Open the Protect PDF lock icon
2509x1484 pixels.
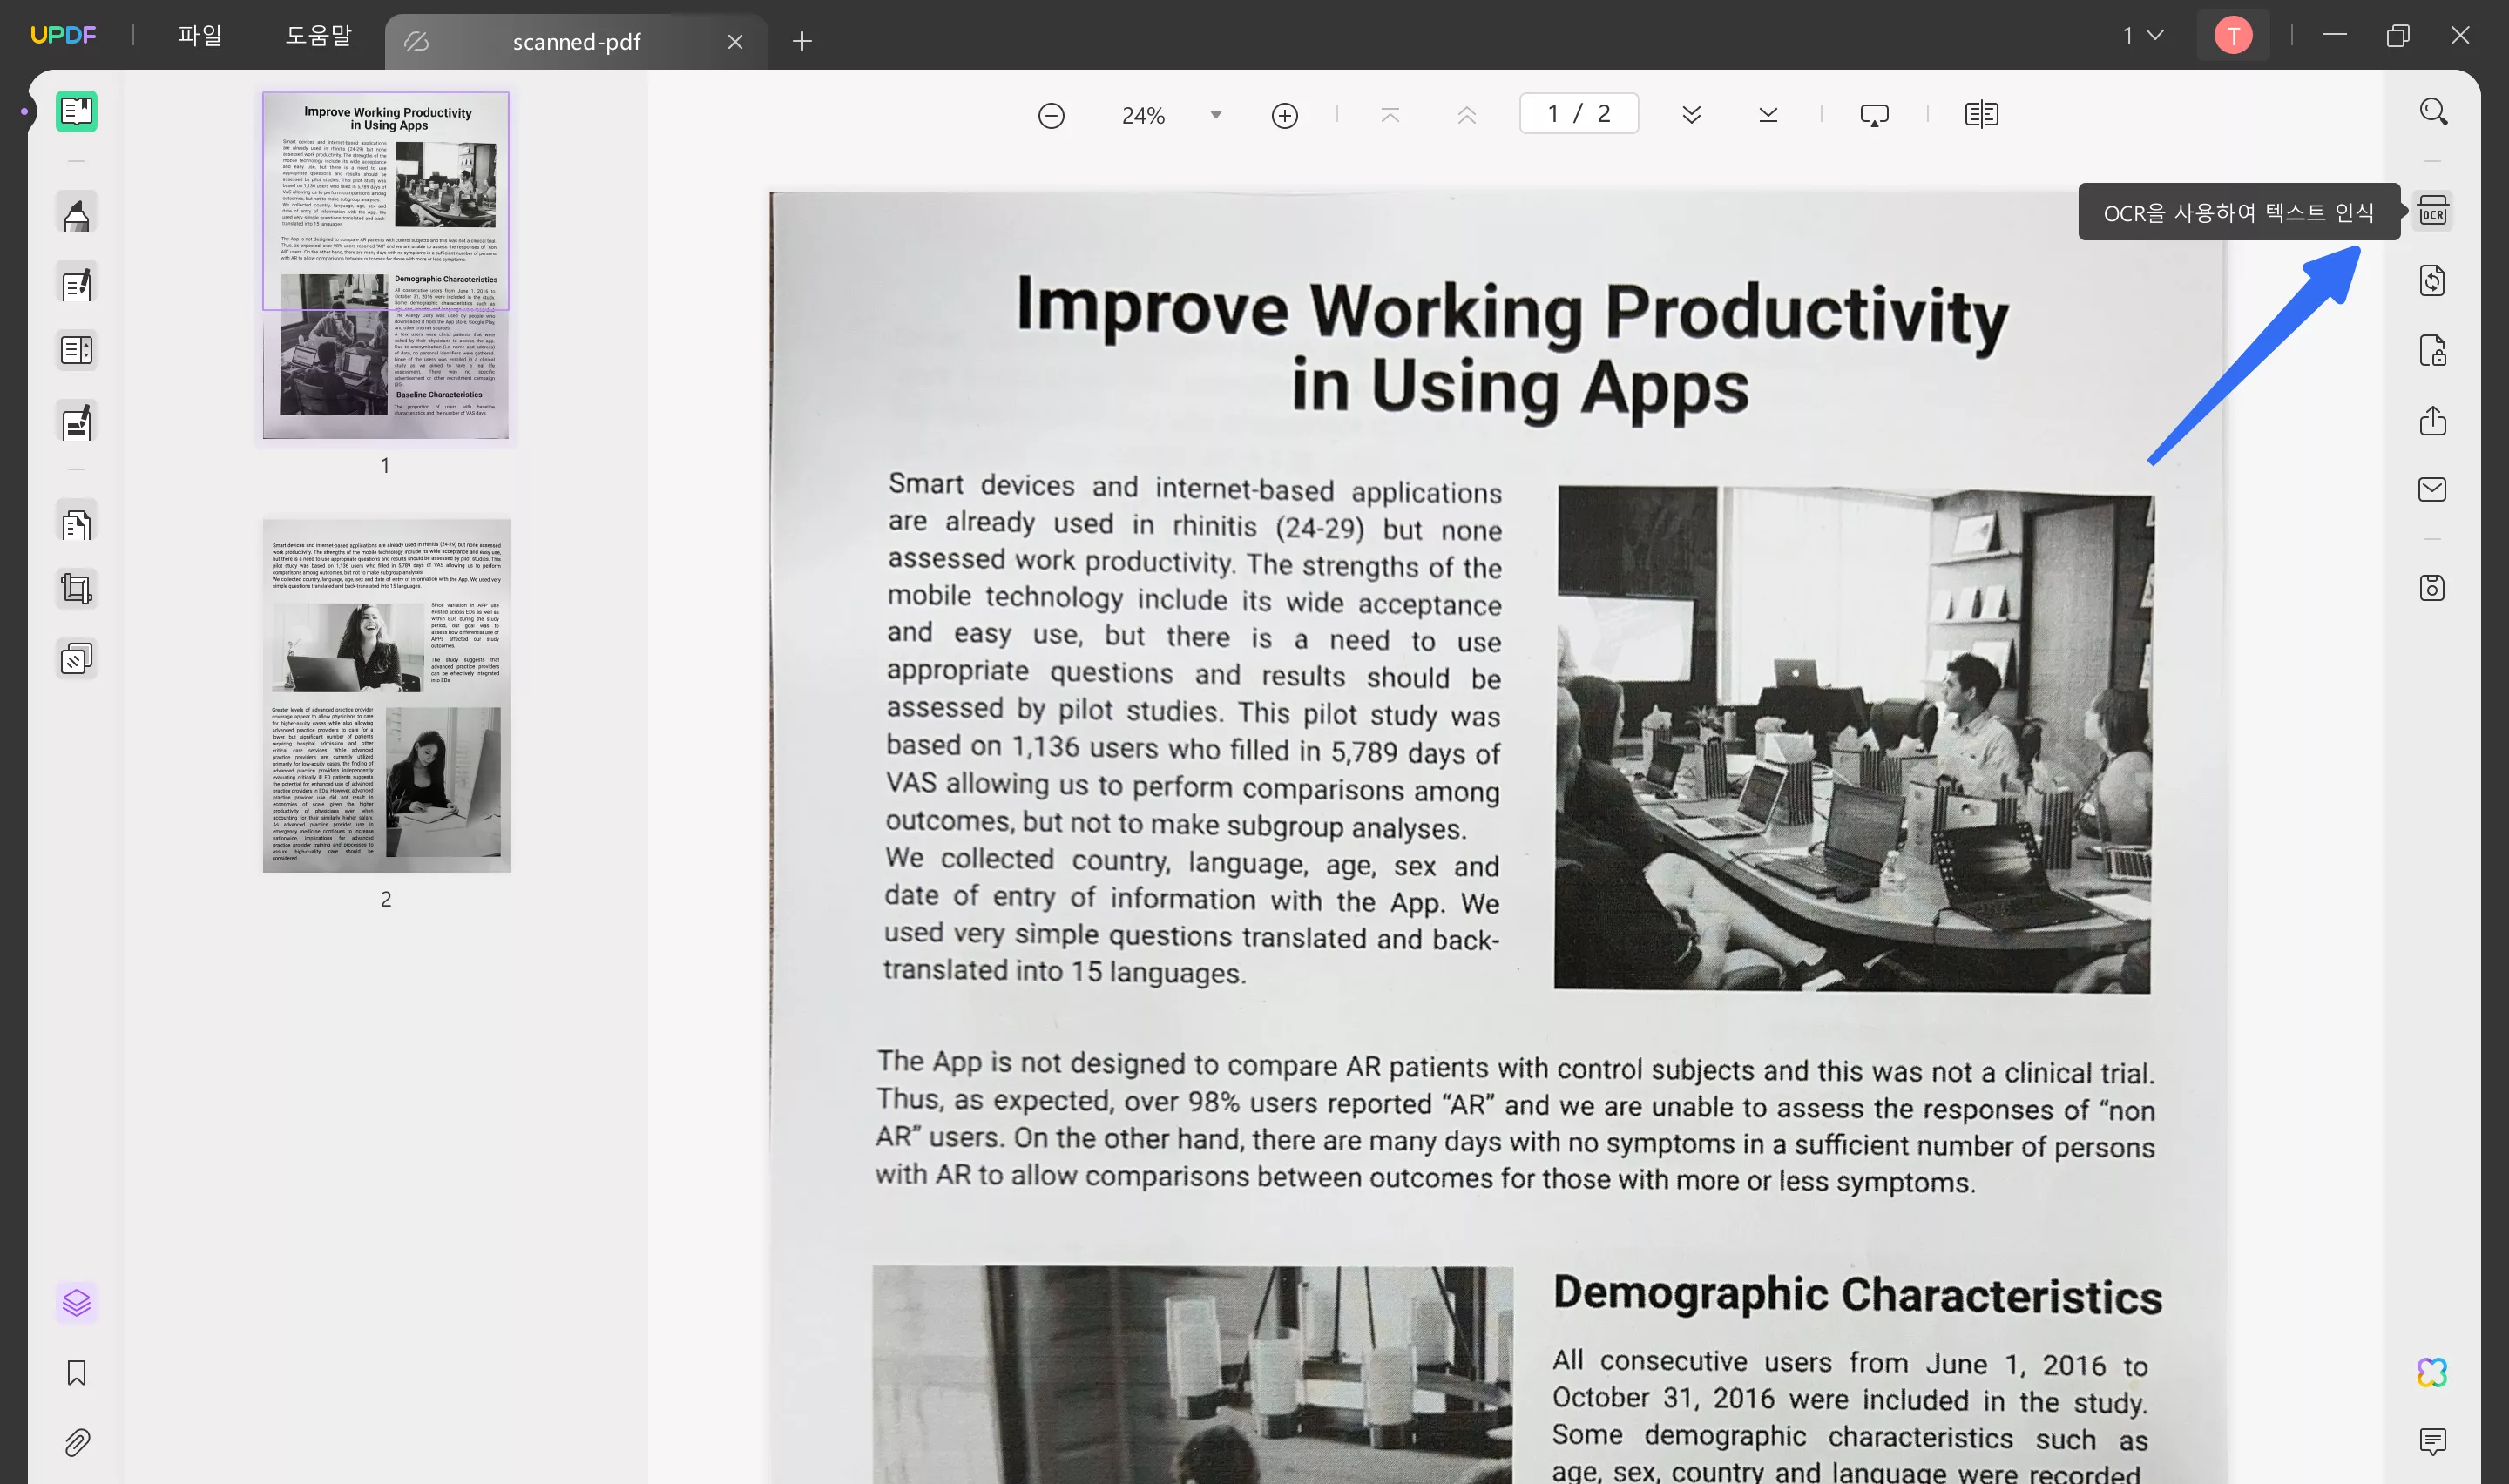pos(2432,351)
